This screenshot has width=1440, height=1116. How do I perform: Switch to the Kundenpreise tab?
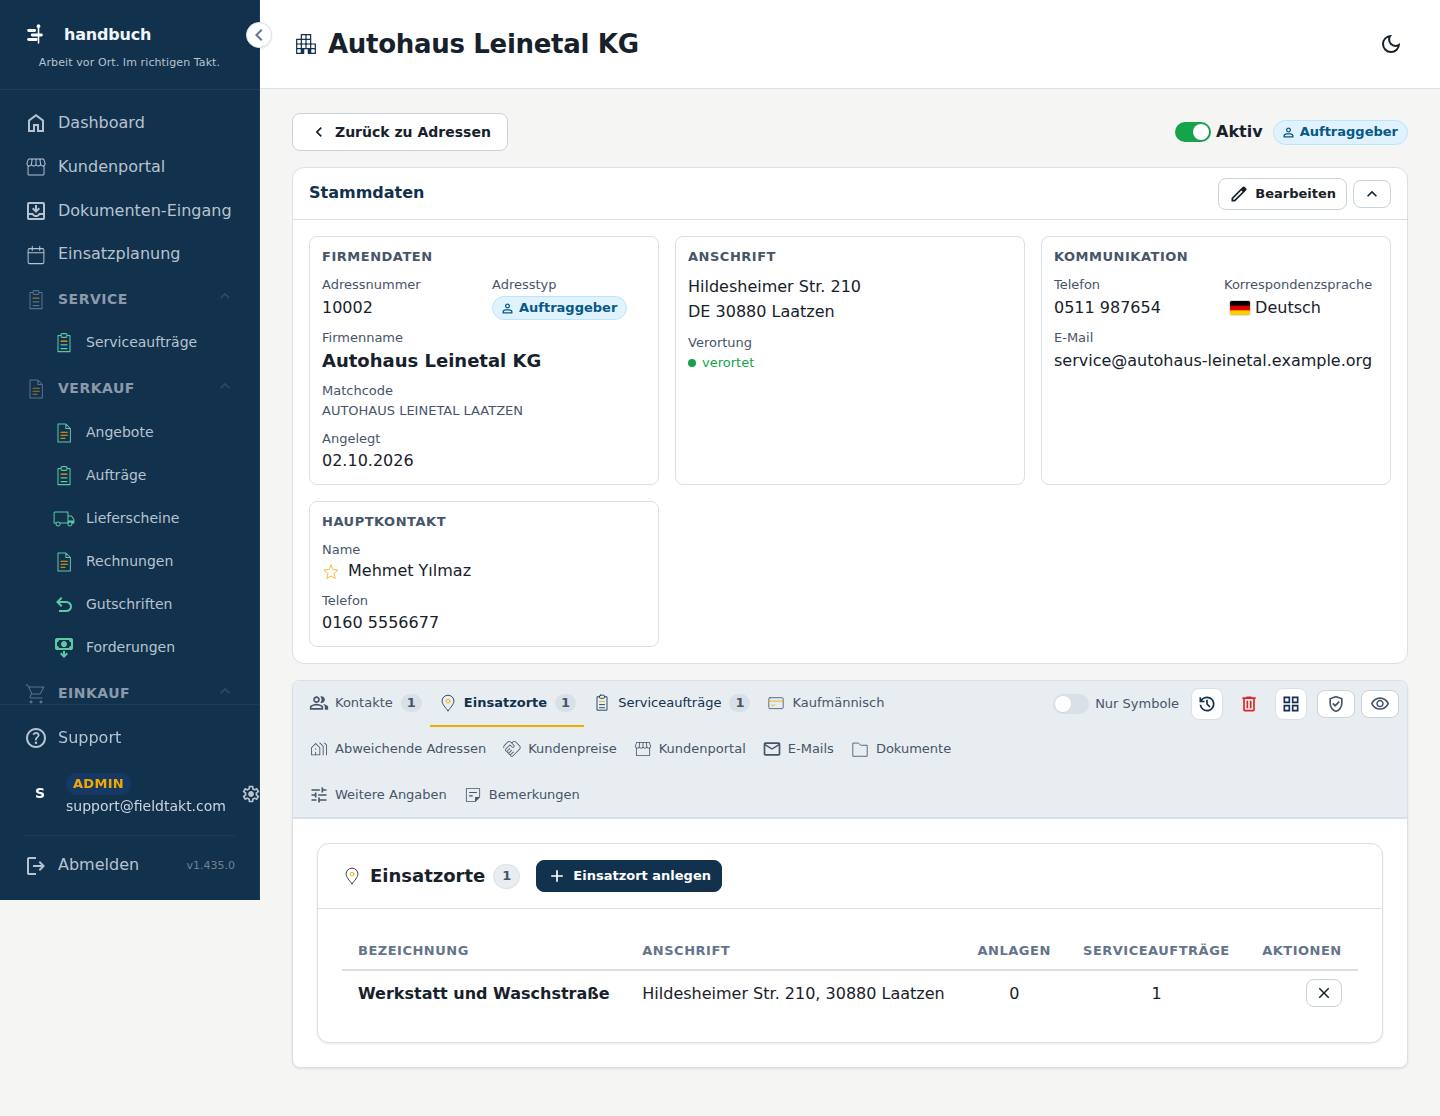[560, 749]
